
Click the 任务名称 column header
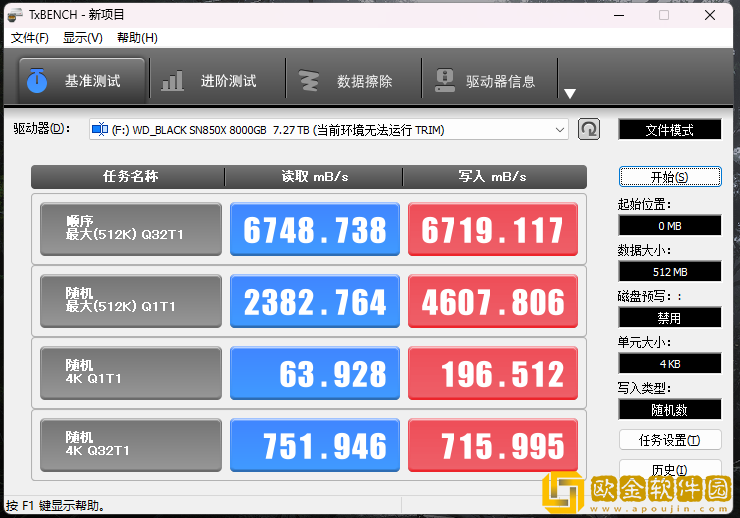click(x=128, y=177)
